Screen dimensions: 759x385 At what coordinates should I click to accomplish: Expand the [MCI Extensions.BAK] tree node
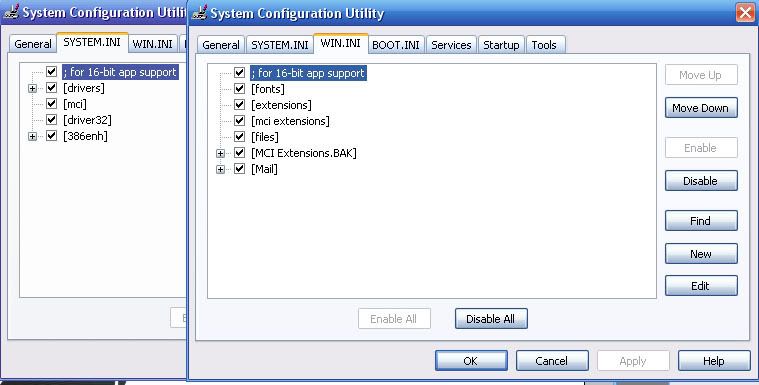[220, 154]
